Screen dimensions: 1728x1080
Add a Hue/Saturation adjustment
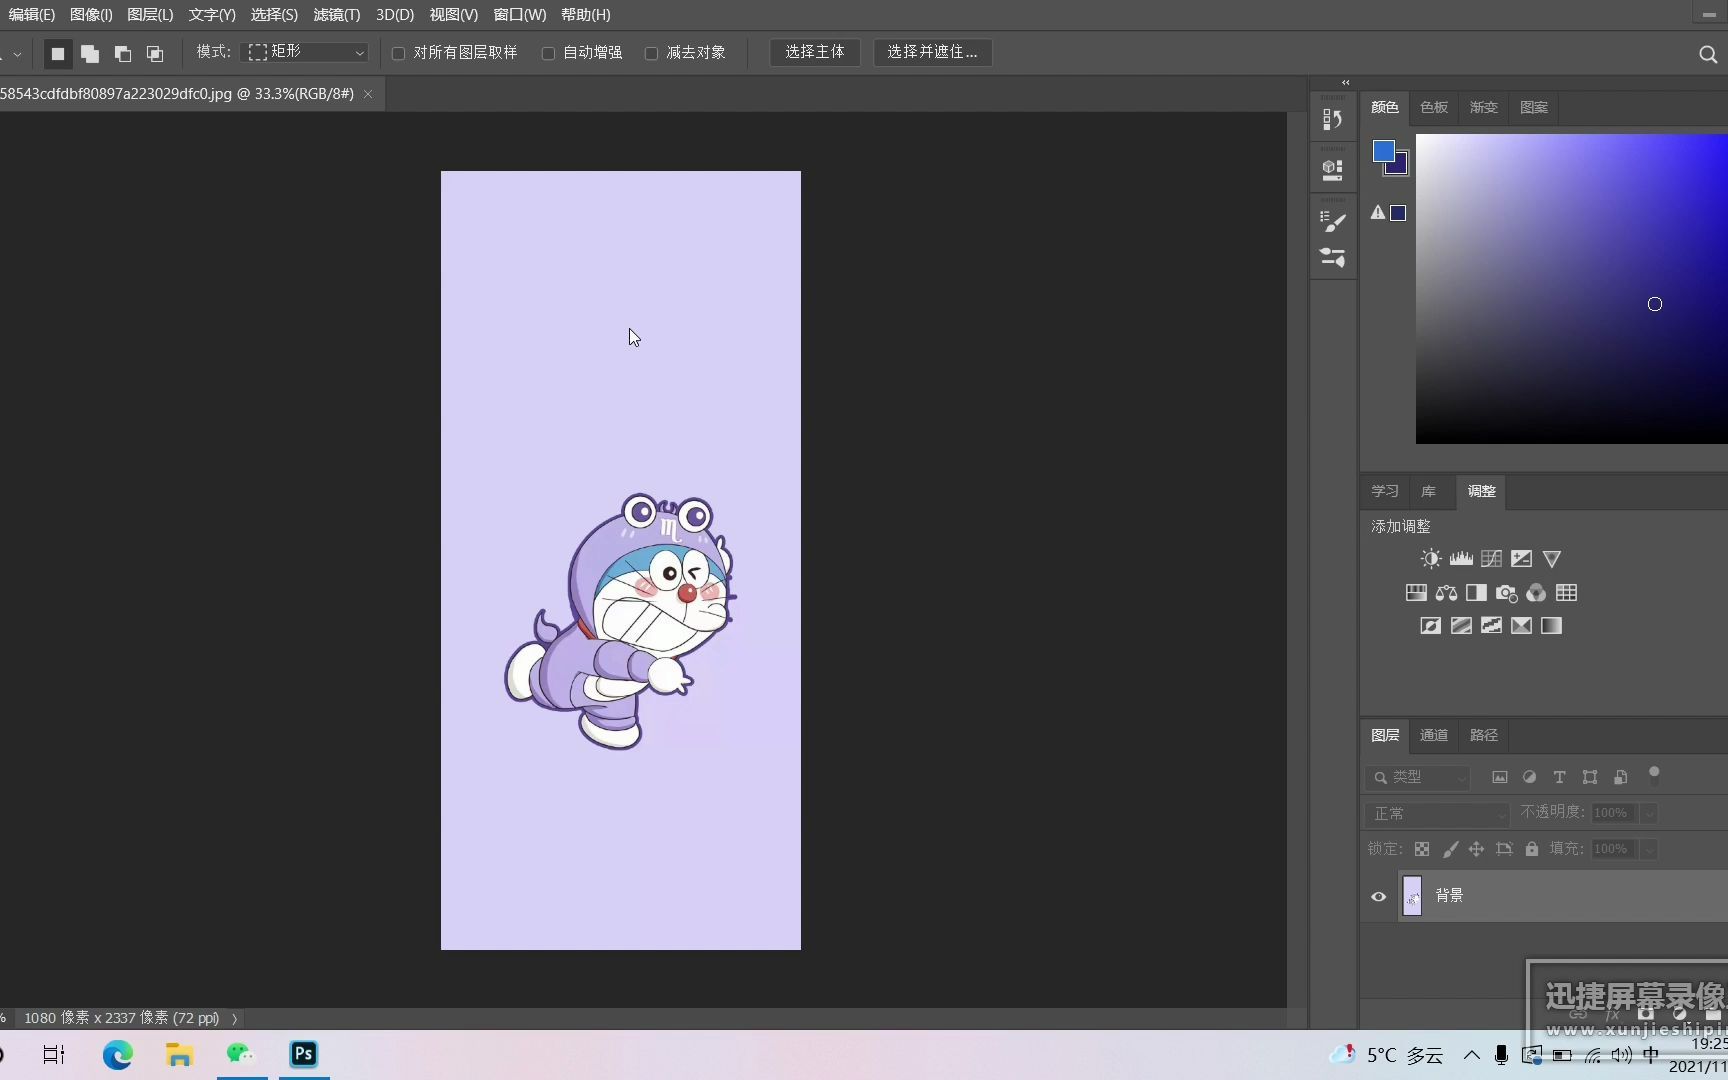pos(1416,592)
